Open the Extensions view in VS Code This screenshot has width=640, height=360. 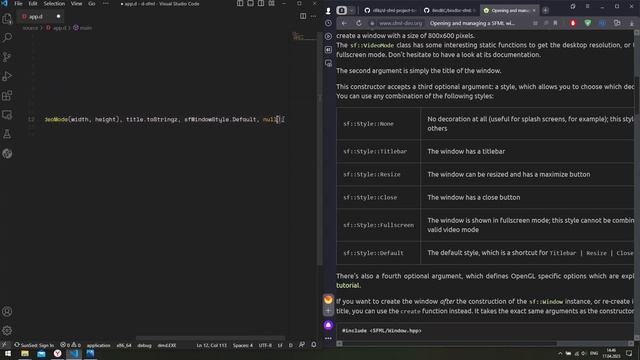pos(7,96)
